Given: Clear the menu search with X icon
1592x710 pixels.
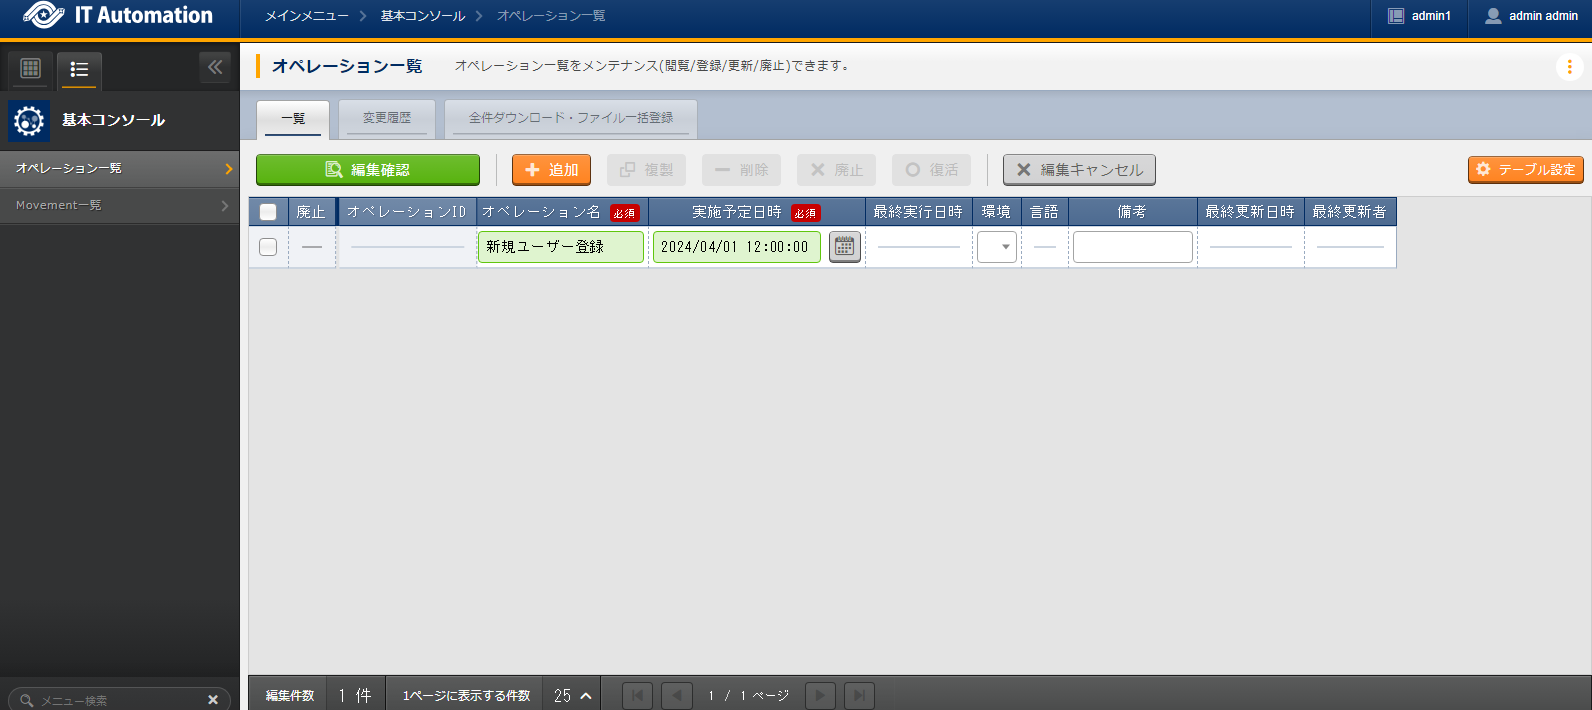Looking at the screenshot, I should coord(213,700).
